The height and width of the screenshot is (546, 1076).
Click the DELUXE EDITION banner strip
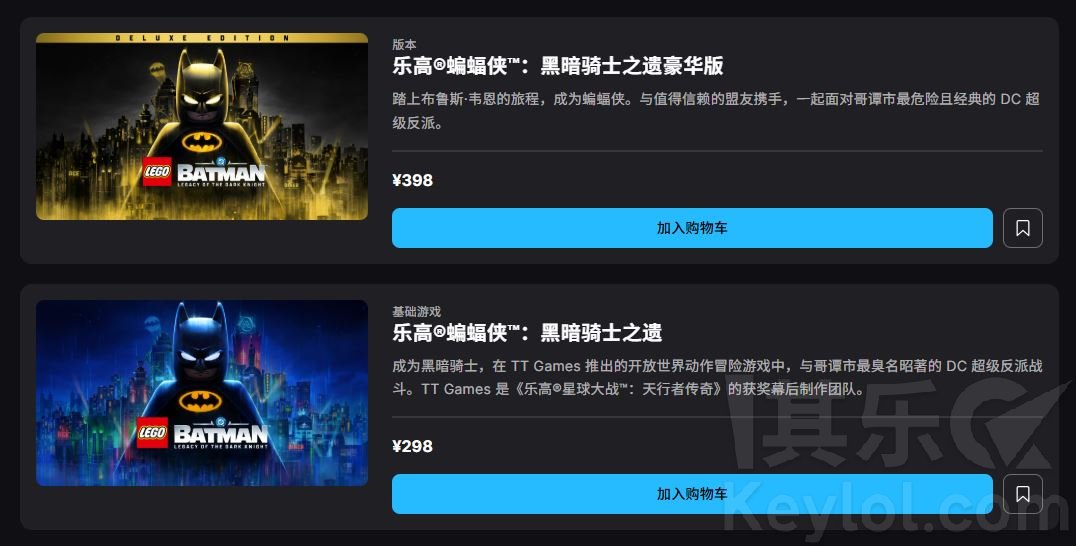202,38
